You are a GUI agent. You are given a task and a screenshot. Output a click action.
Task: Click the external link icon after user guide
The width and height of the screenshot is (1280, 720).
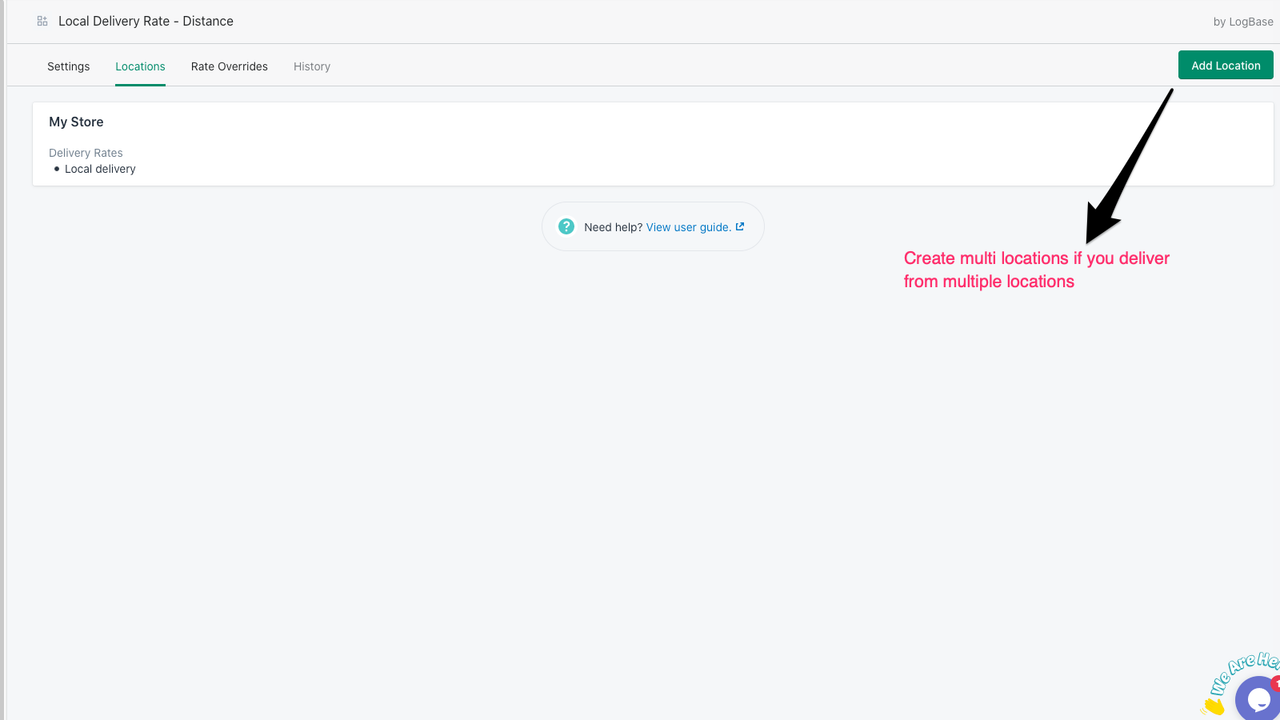[740, 227]
